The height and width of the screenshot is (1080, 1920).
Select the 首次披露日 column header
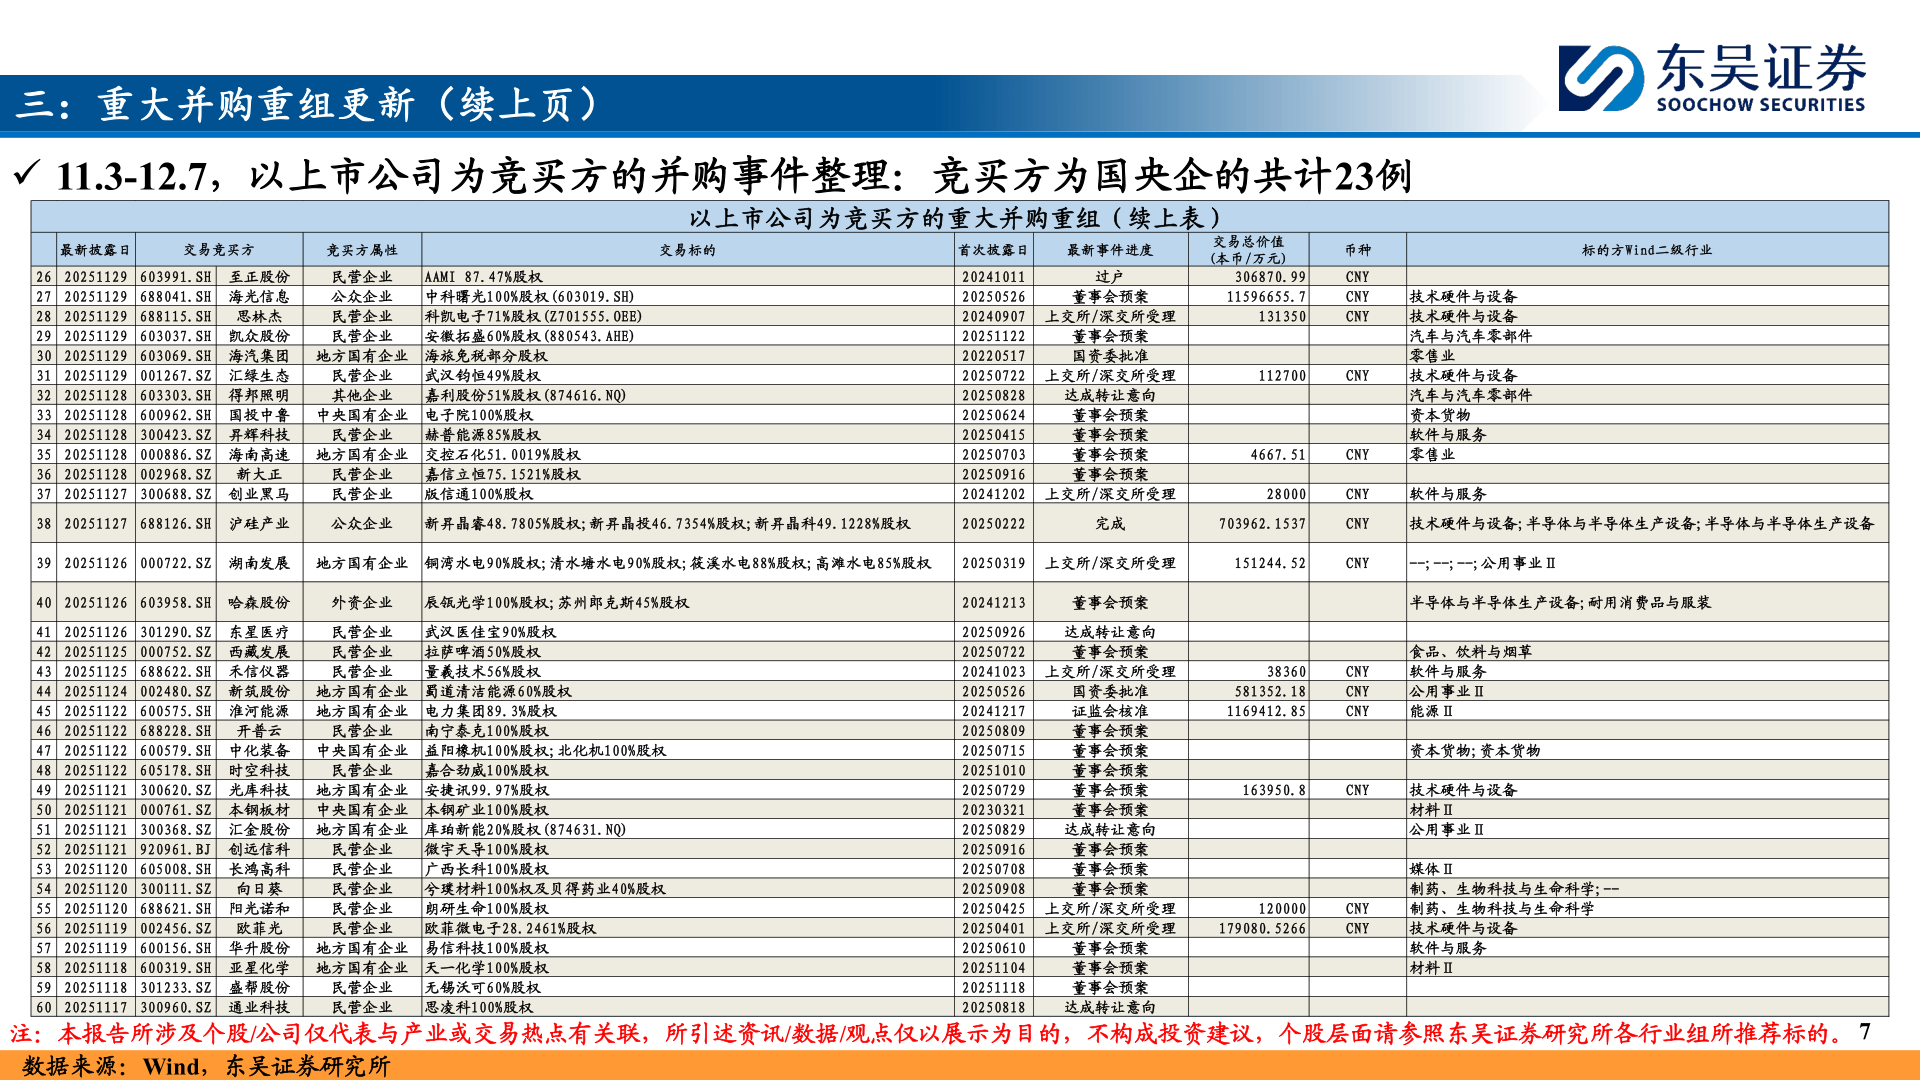[994, 250]
